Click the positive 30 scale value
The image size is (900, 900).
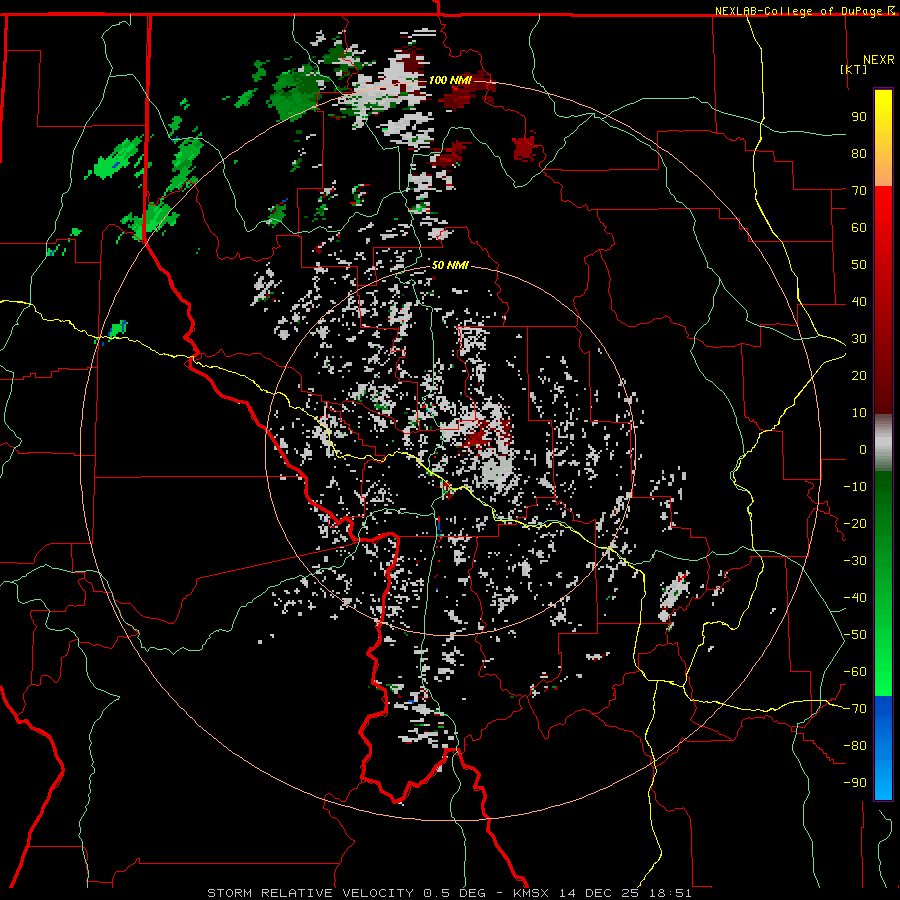point(859,339)
